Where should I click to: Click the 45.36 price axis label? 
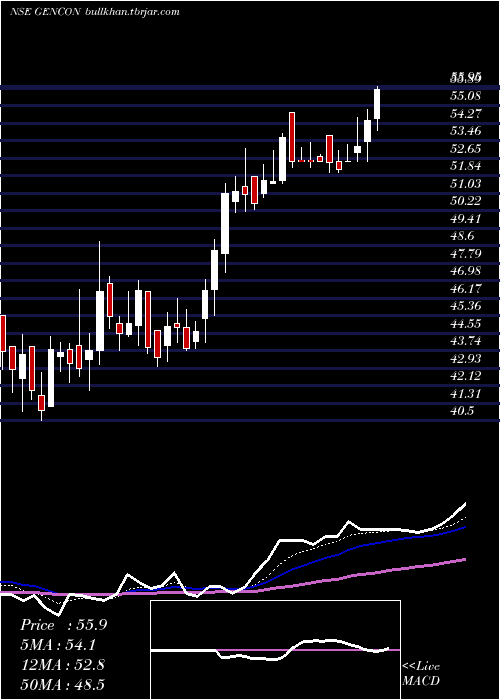click(465, 306)
